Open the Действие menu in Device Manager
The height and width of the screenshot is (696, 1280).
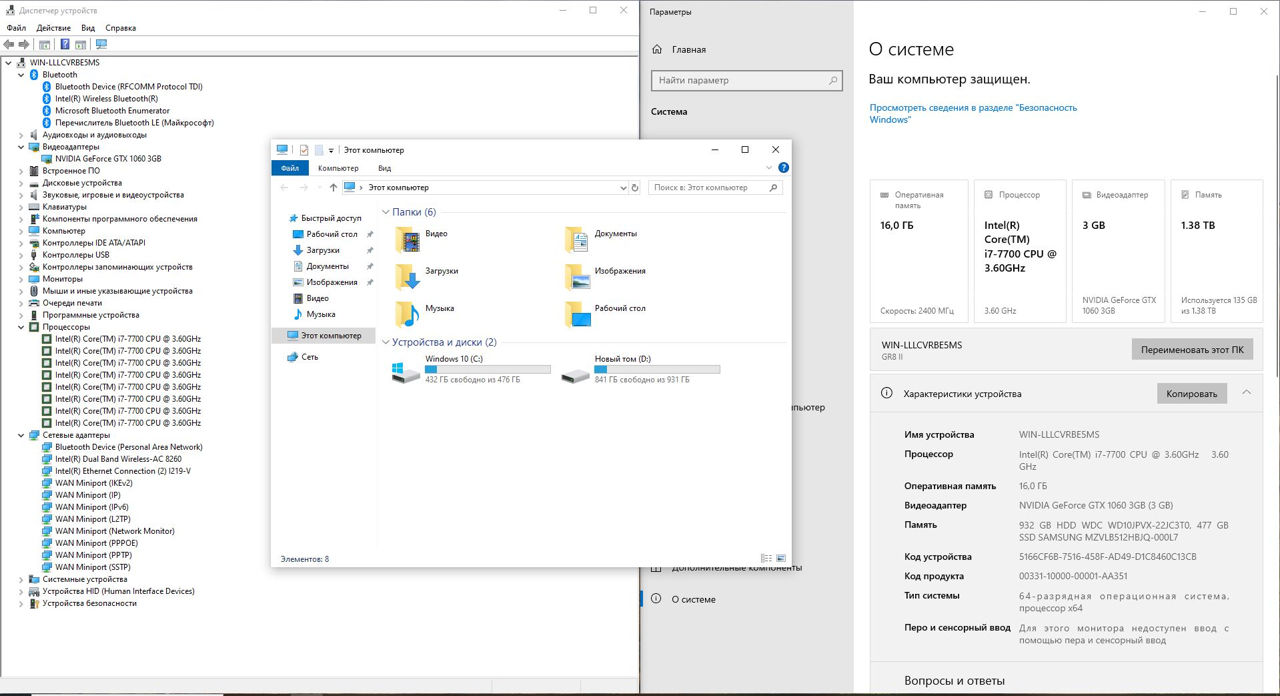pos(54,28)
